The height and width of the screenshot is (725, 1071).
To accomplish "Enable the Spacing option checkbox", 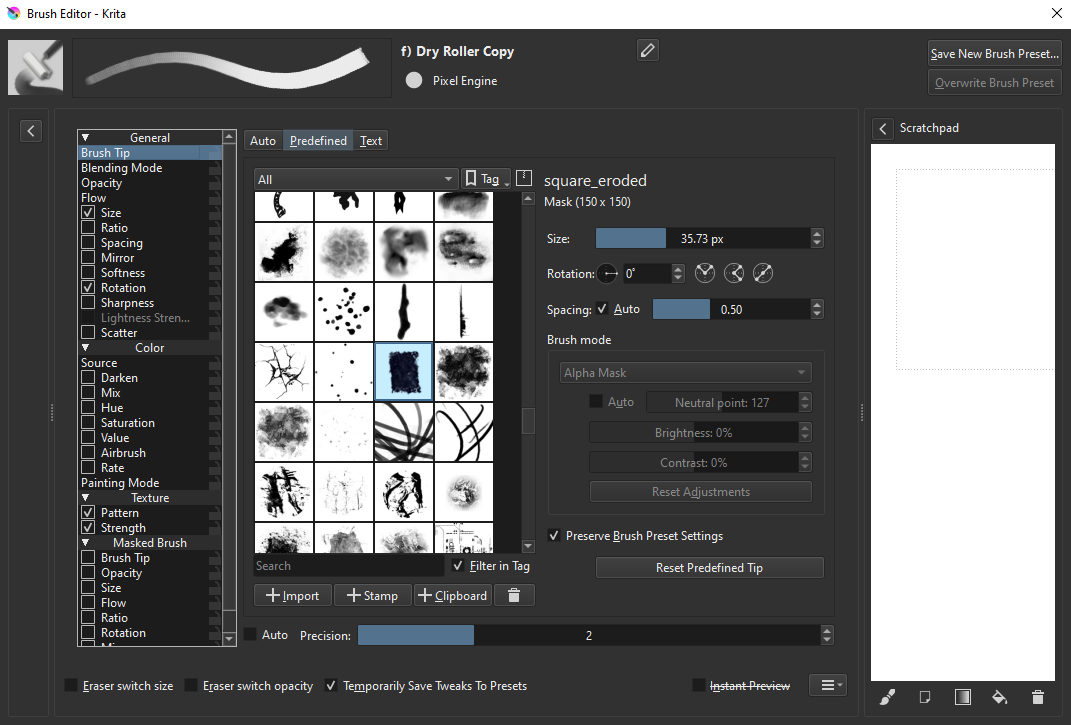I will coord(89,243).
